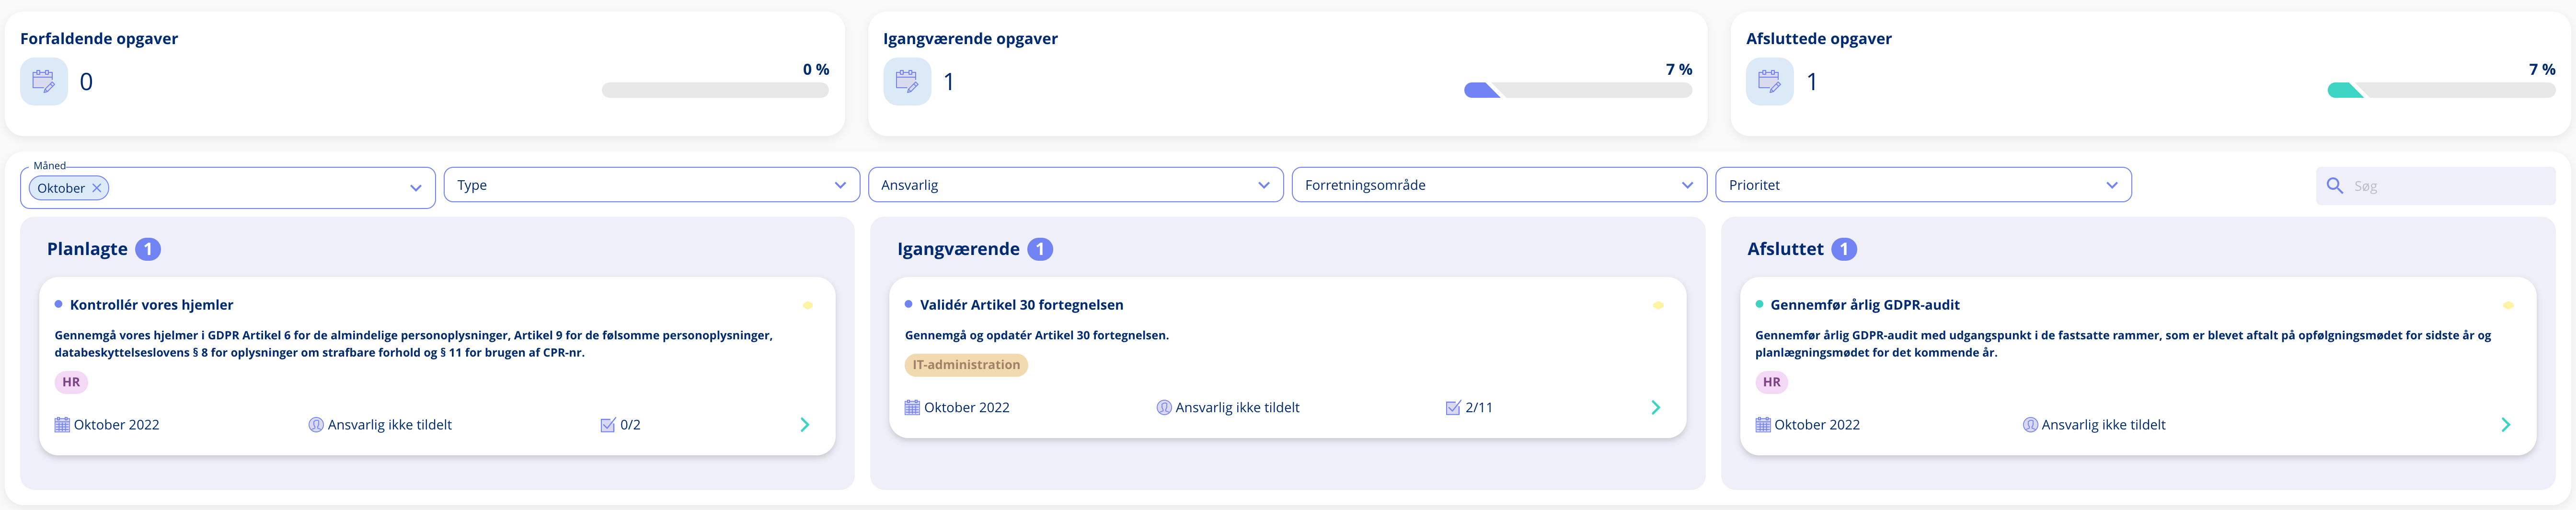Open the Type filter dropdown
Viewport: 2576px width, 510px height.
pos(652,185)
